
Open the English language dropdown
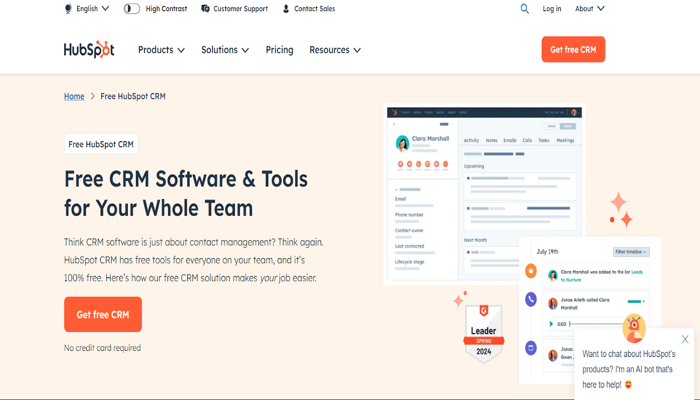click(x=92, y=8)
